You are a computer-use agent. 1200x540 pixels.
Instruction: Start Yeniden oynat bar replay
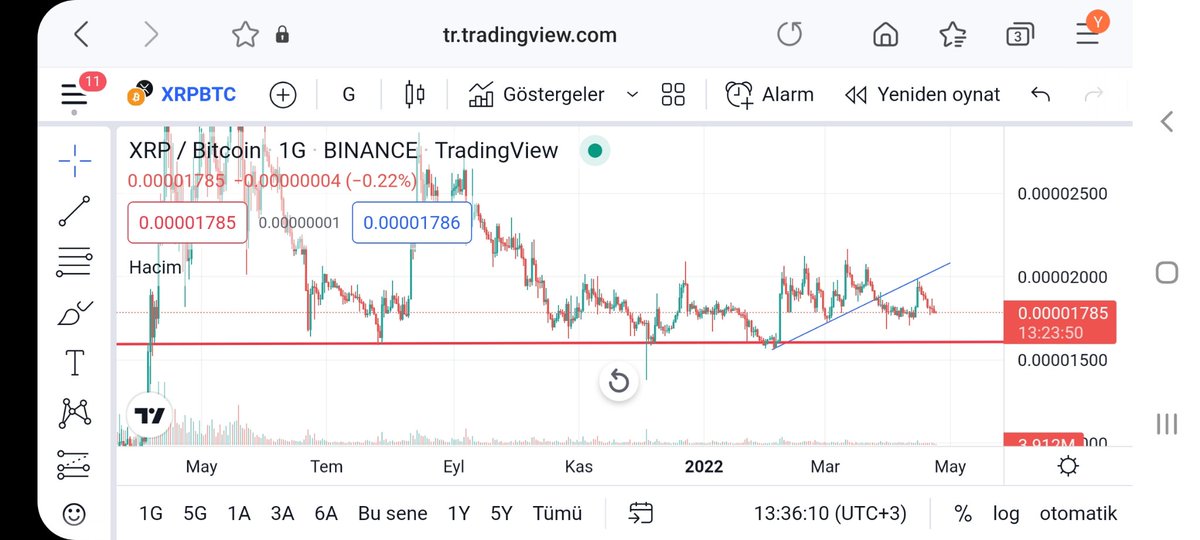click(x=922, y=95)
